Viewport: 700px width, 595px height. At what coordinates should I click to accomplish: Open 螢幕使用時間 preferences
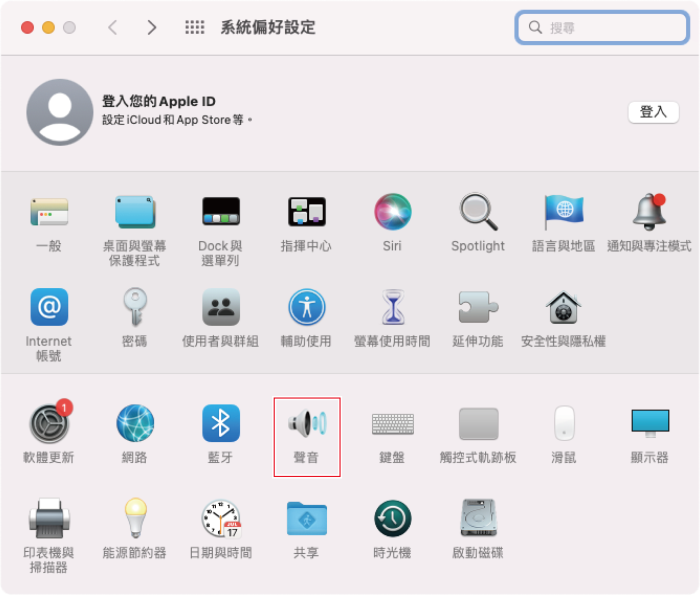click(392, 307)
